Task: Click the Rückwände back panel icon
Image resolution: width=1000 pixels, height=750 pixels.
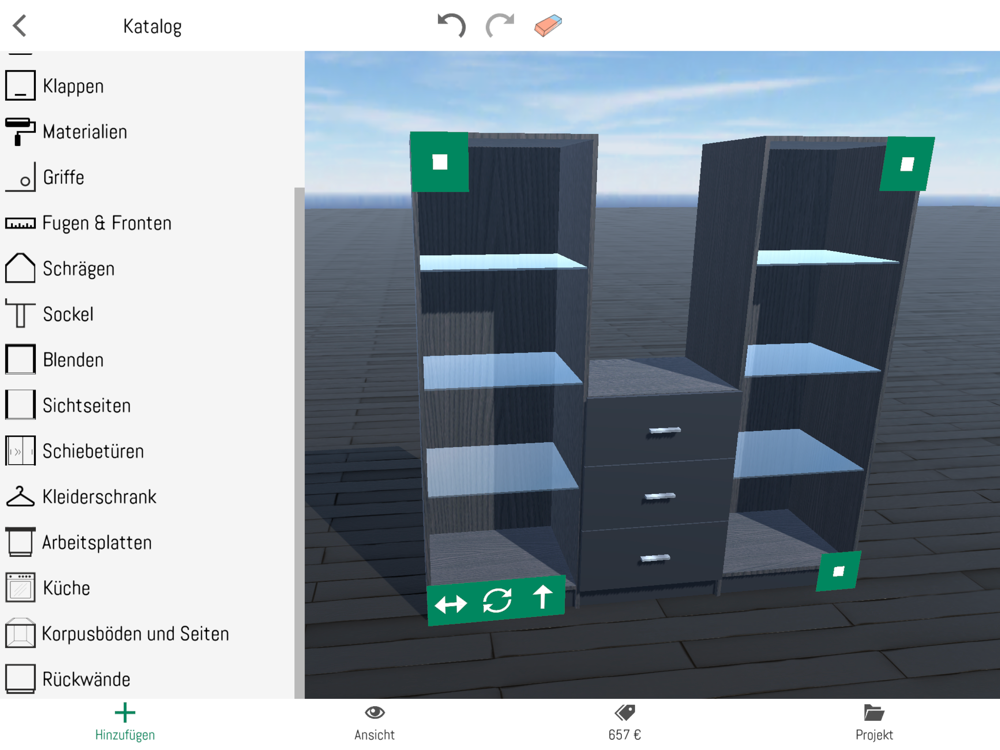Action: (20, 679)
